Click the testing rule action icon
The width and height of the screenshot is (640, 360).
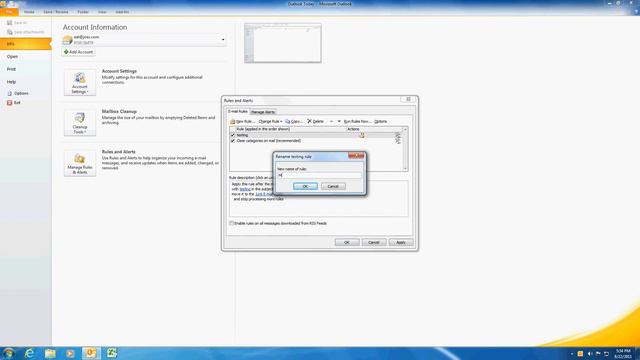362,135
